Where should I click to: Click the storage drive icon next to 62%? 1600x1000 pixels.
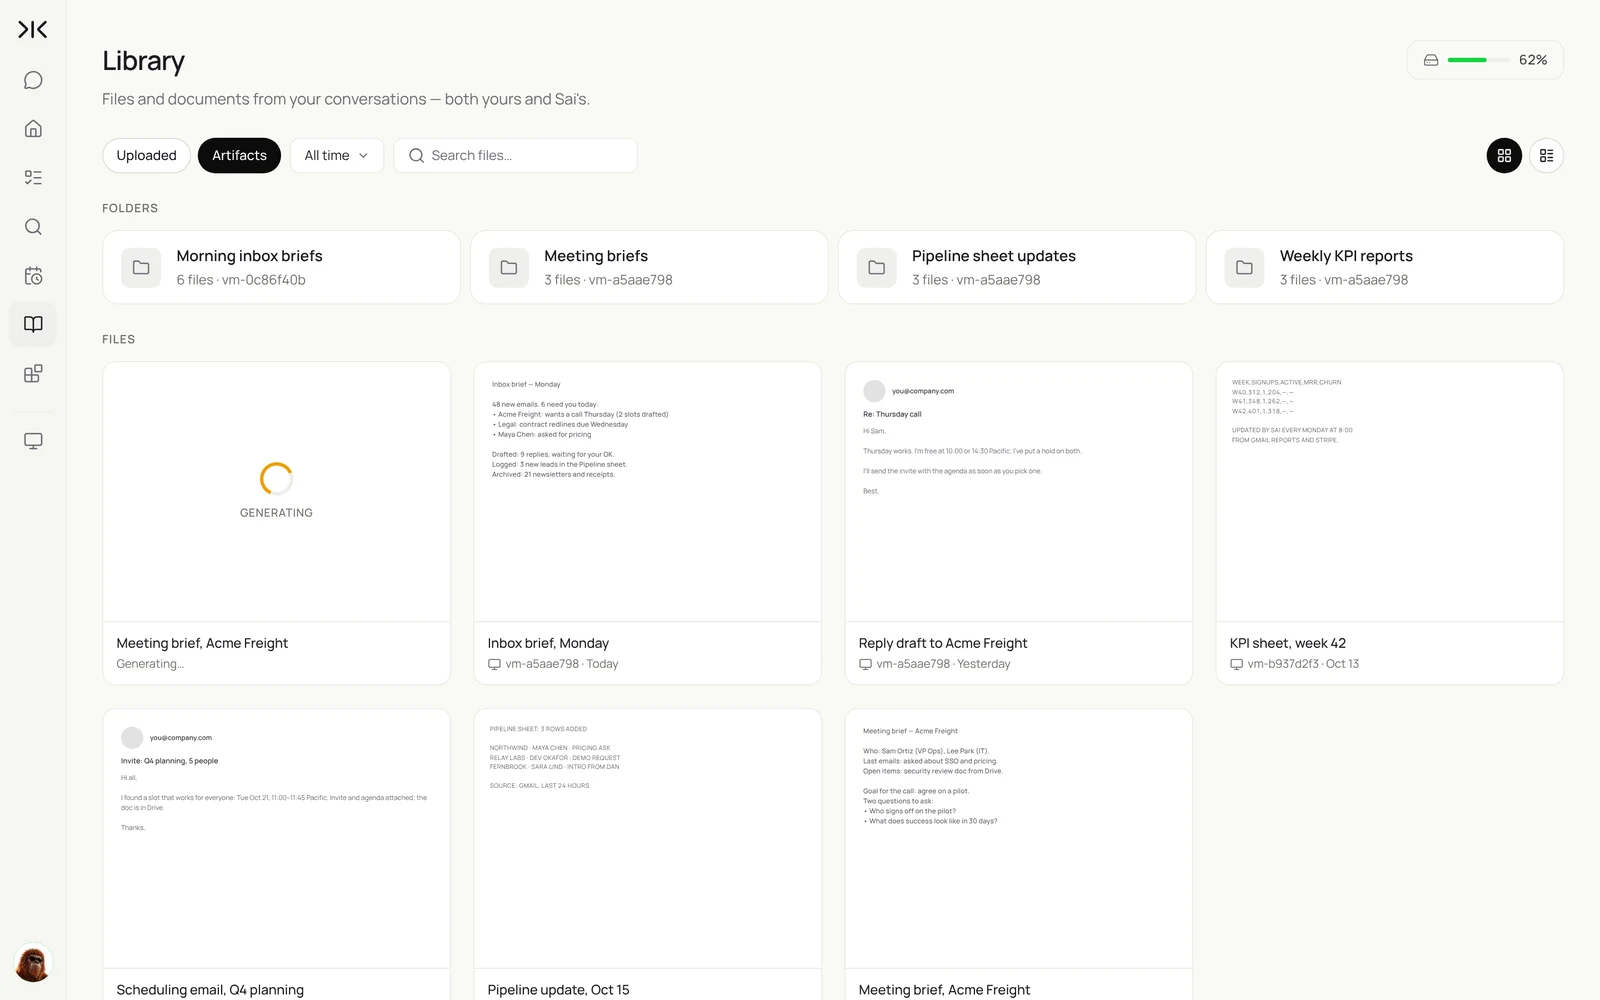click(1431, 60)
